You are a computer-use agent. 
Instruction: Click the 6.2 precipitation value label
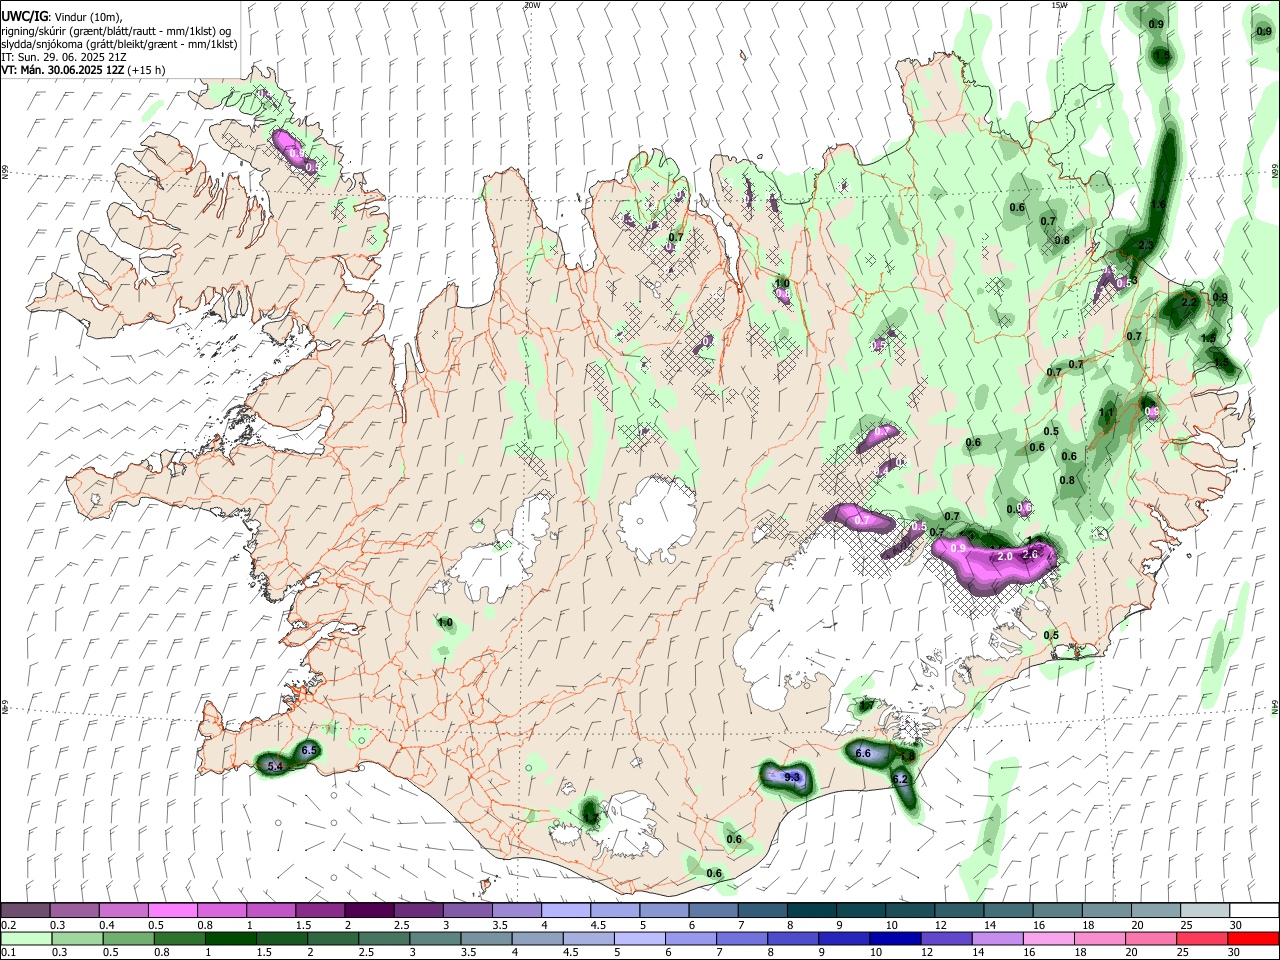coord(900,779)
